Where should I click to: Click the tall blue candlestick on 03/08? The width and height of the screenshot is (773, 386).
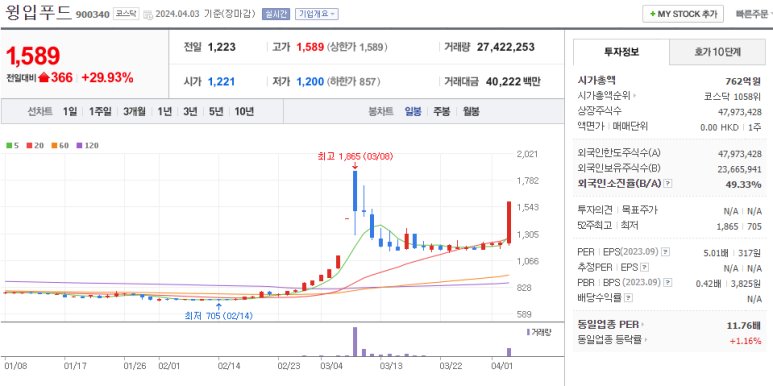(355, 191)
